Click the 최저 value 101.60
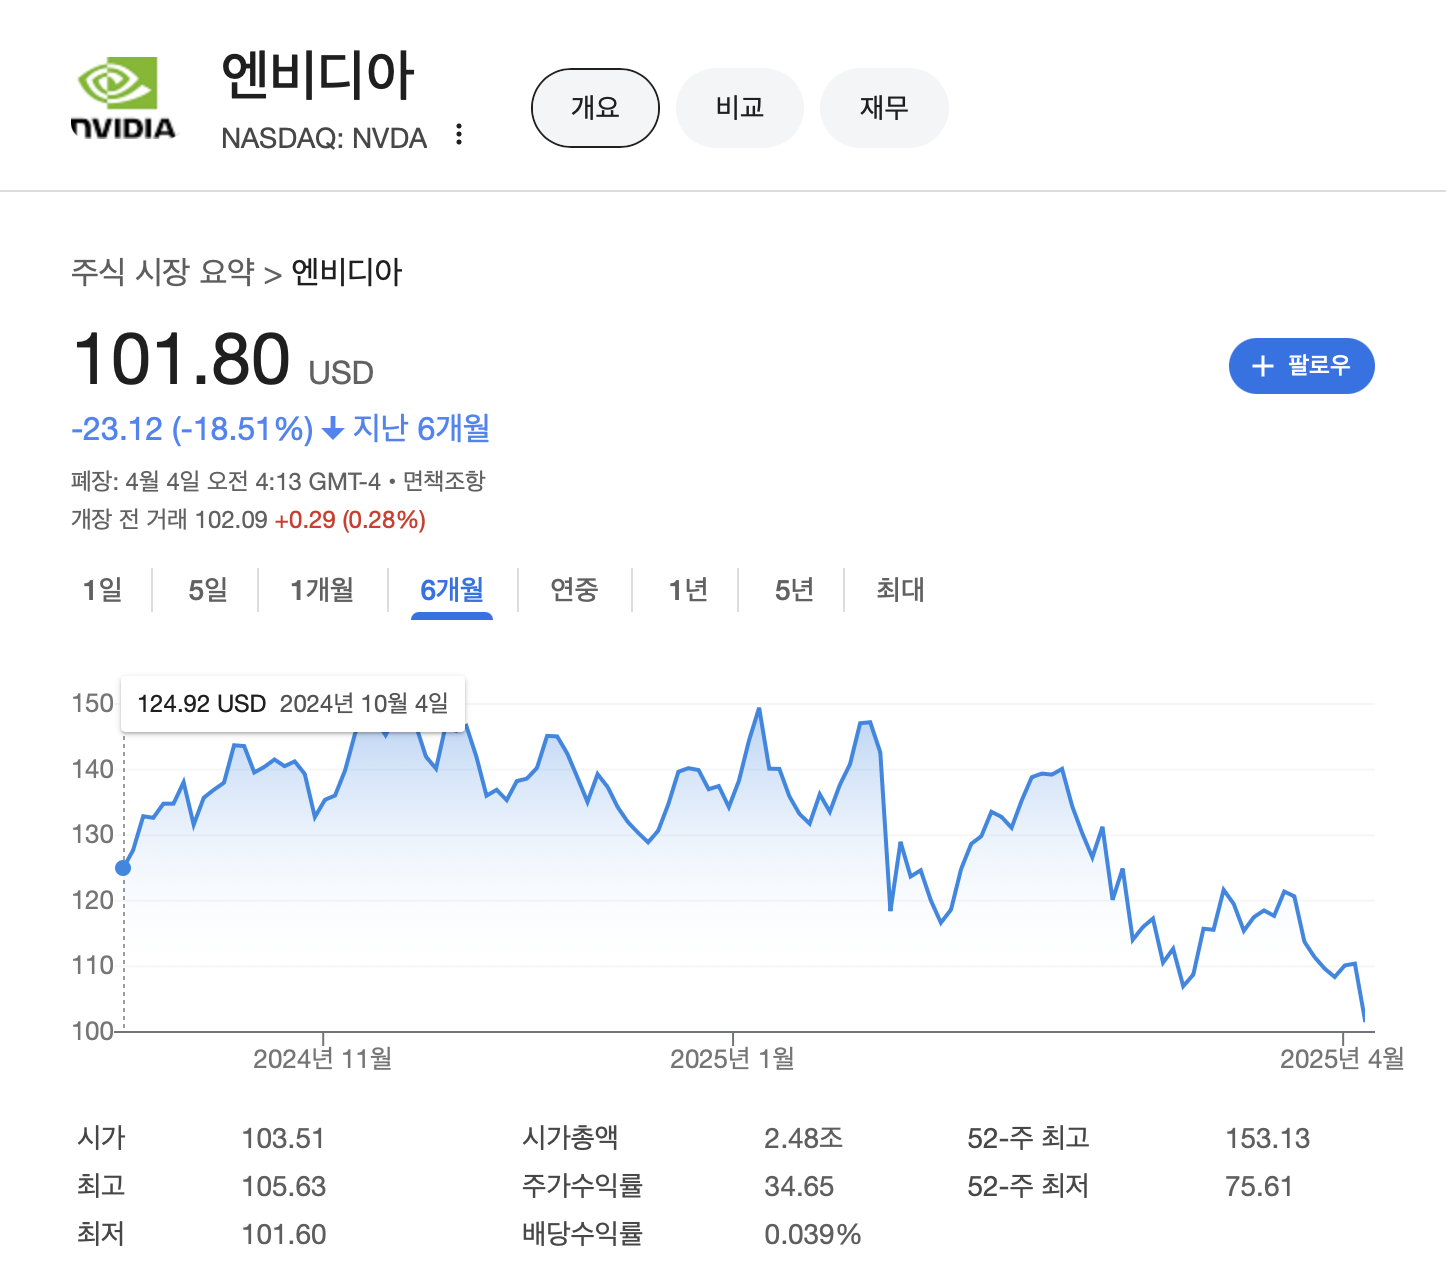1446x1276 pixels. [284, 1235]
